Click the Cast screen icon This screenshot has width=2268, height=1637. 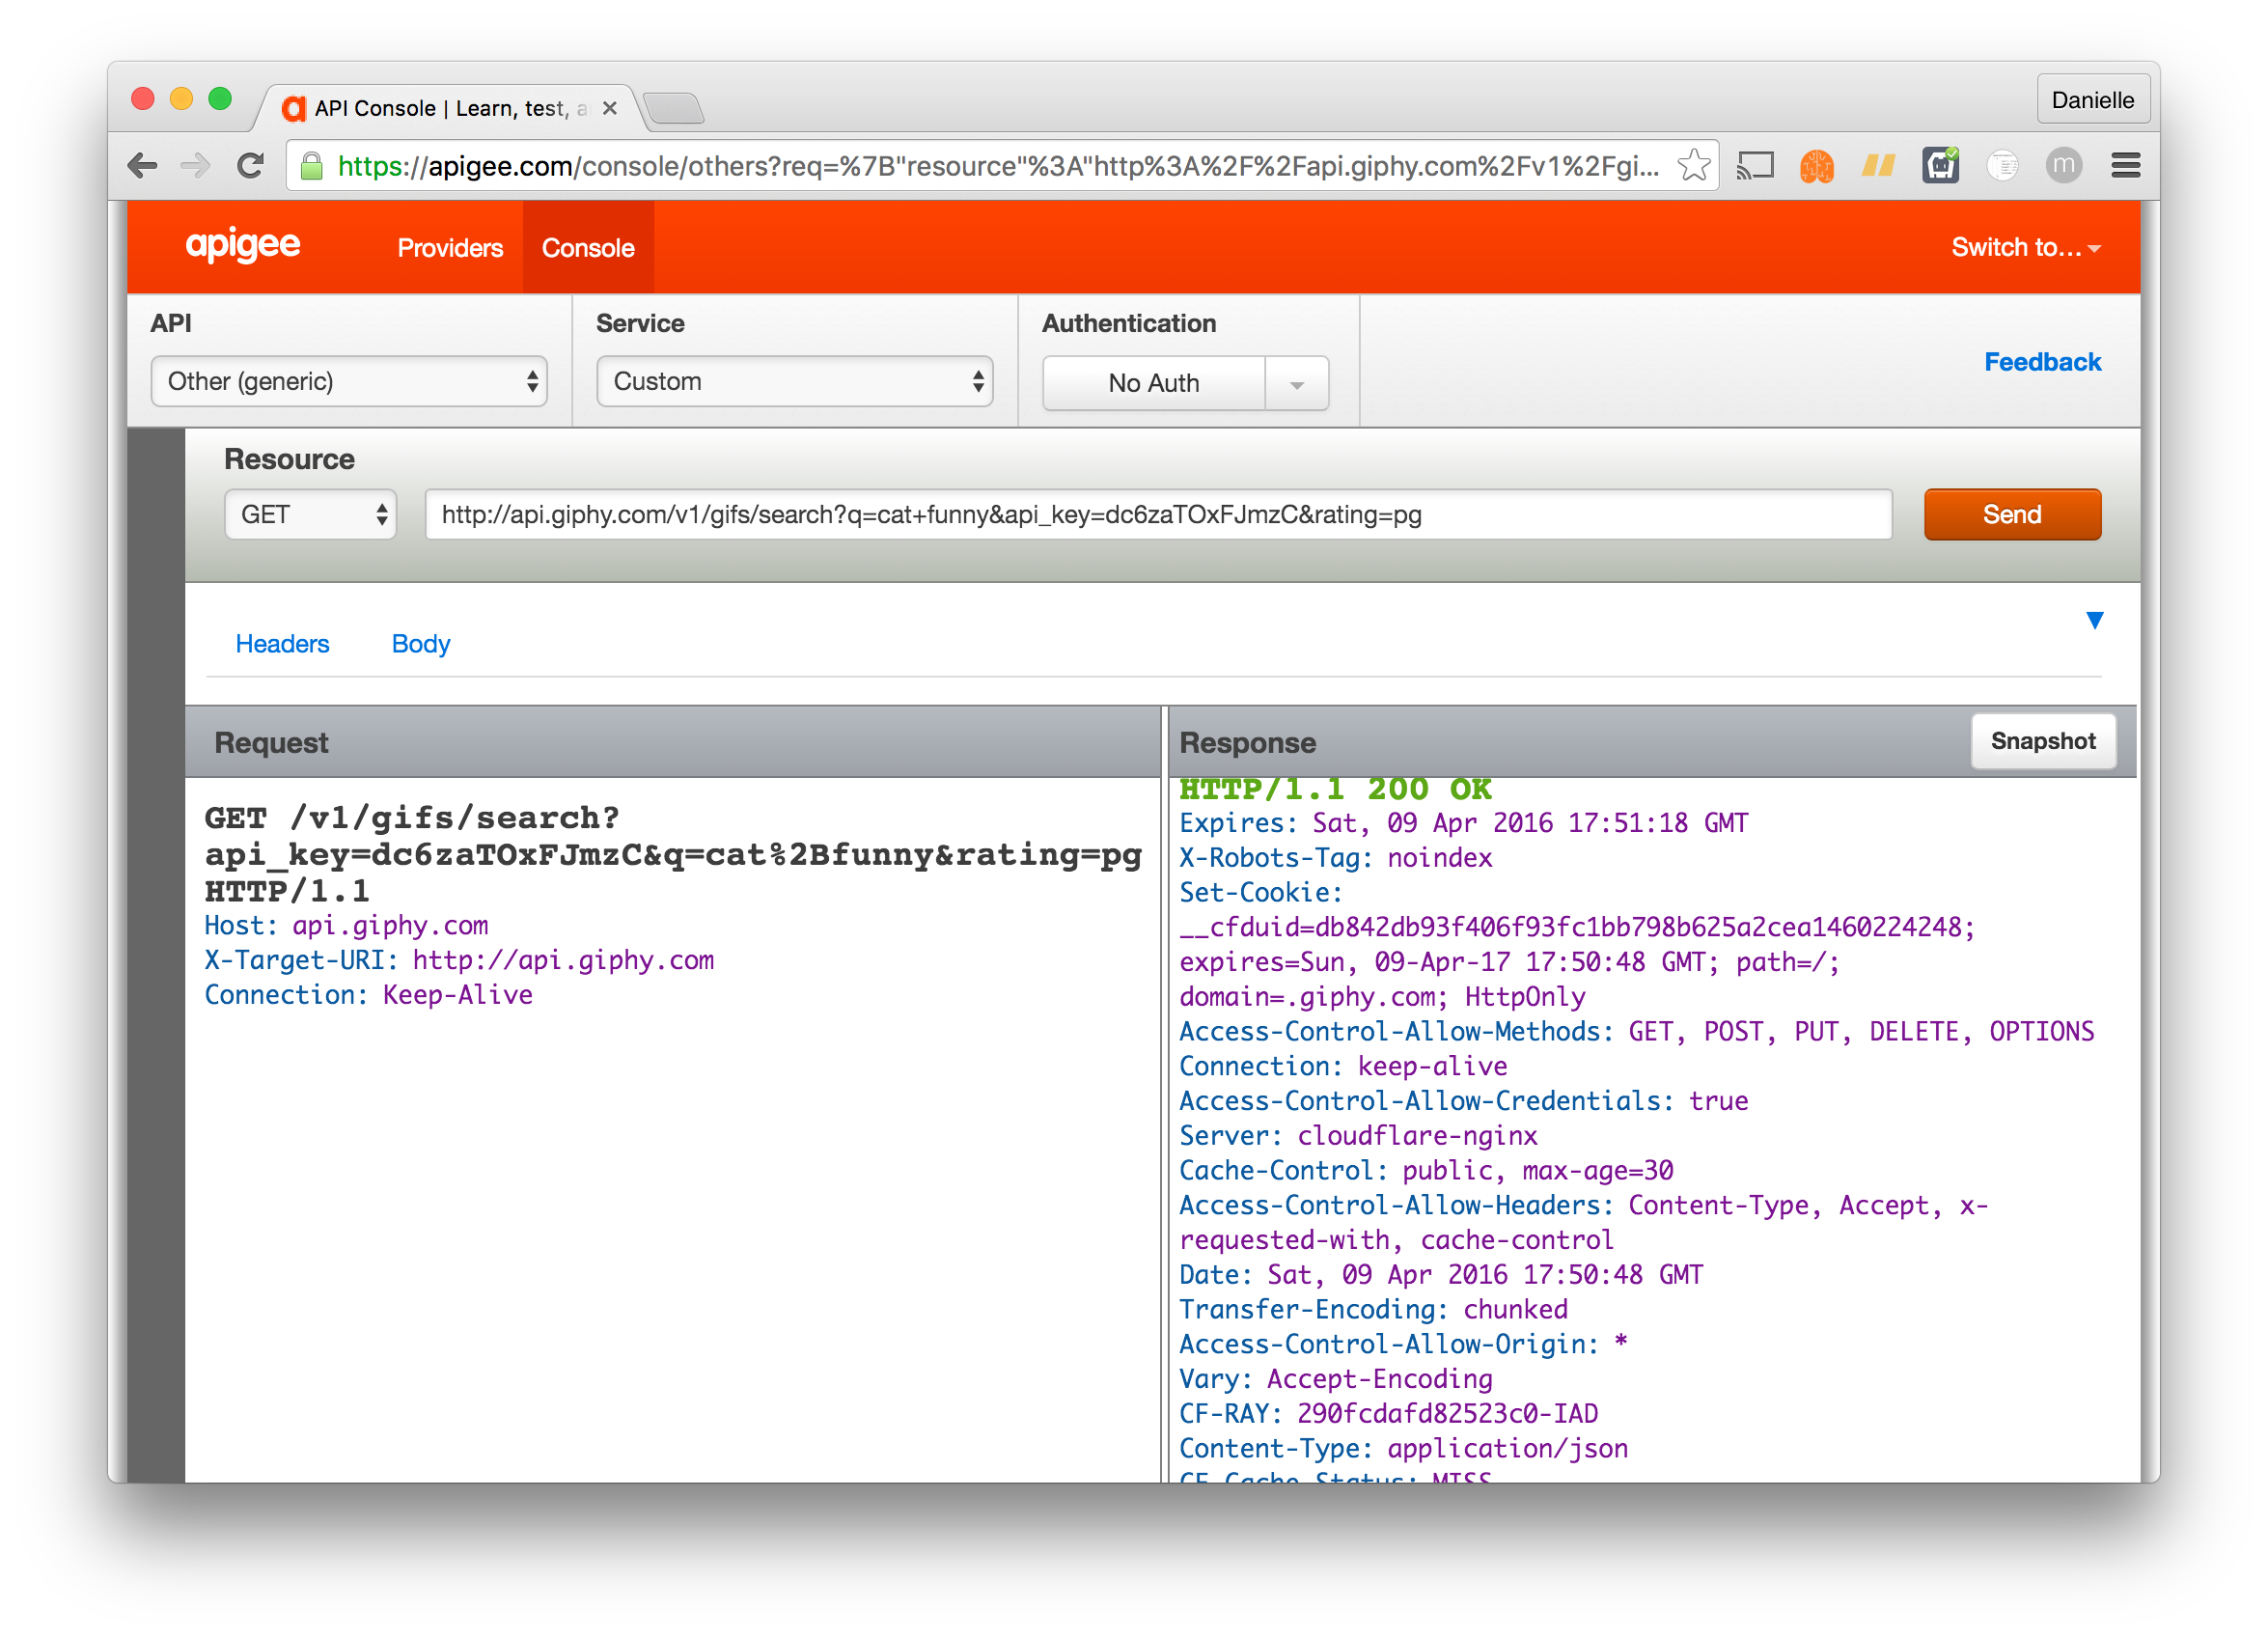tap(1755, 165)
